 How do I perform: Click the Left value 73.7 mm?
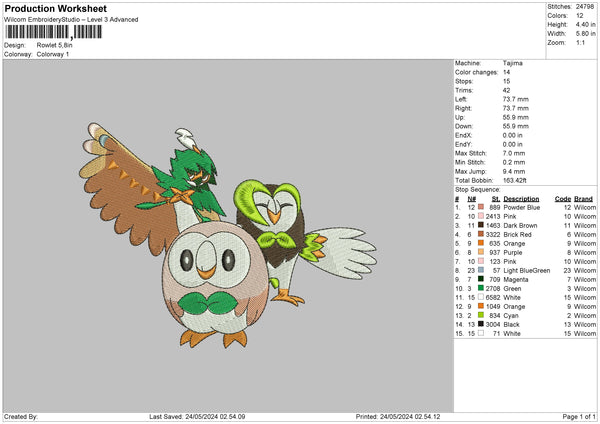[x=515, y=99]
